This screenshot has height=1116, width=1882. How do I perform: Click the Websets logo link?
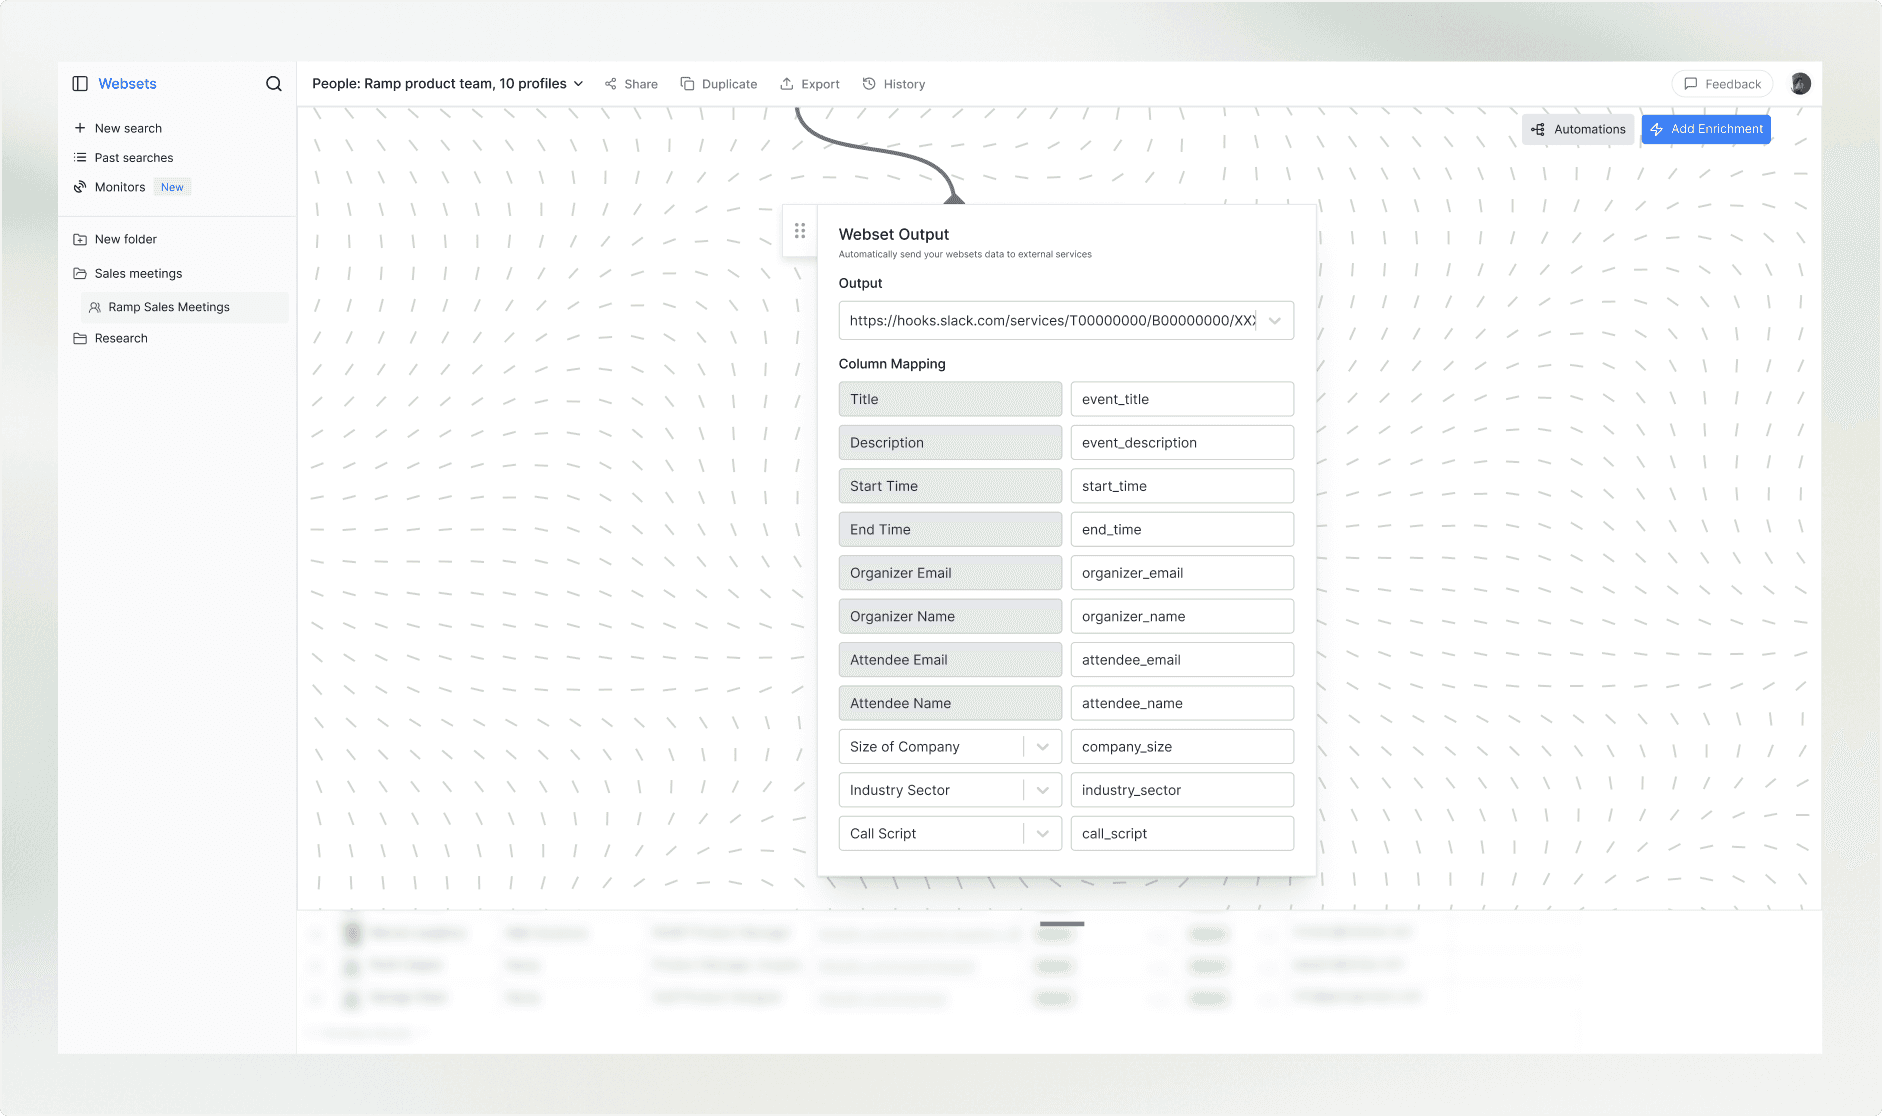click(127, 84)
